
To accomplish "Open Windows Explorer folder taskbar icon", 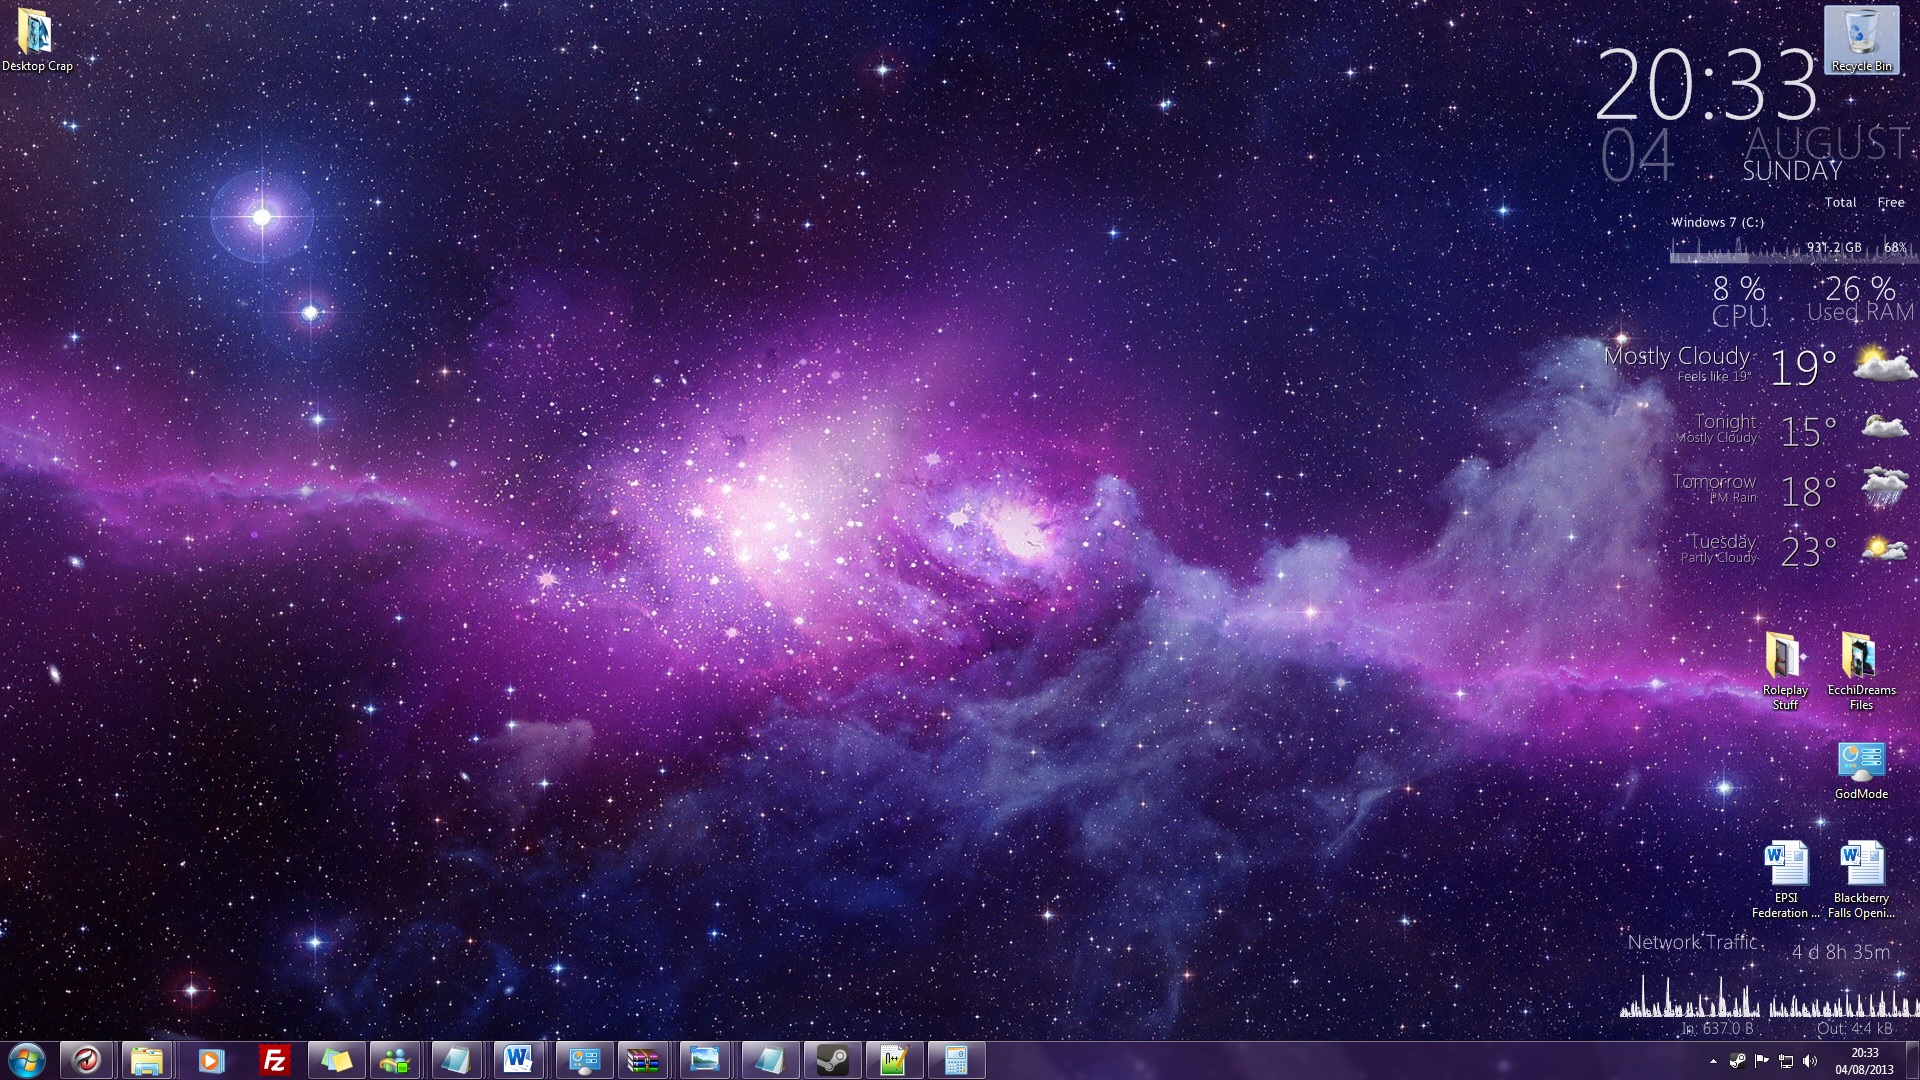I will (147, 1060).
